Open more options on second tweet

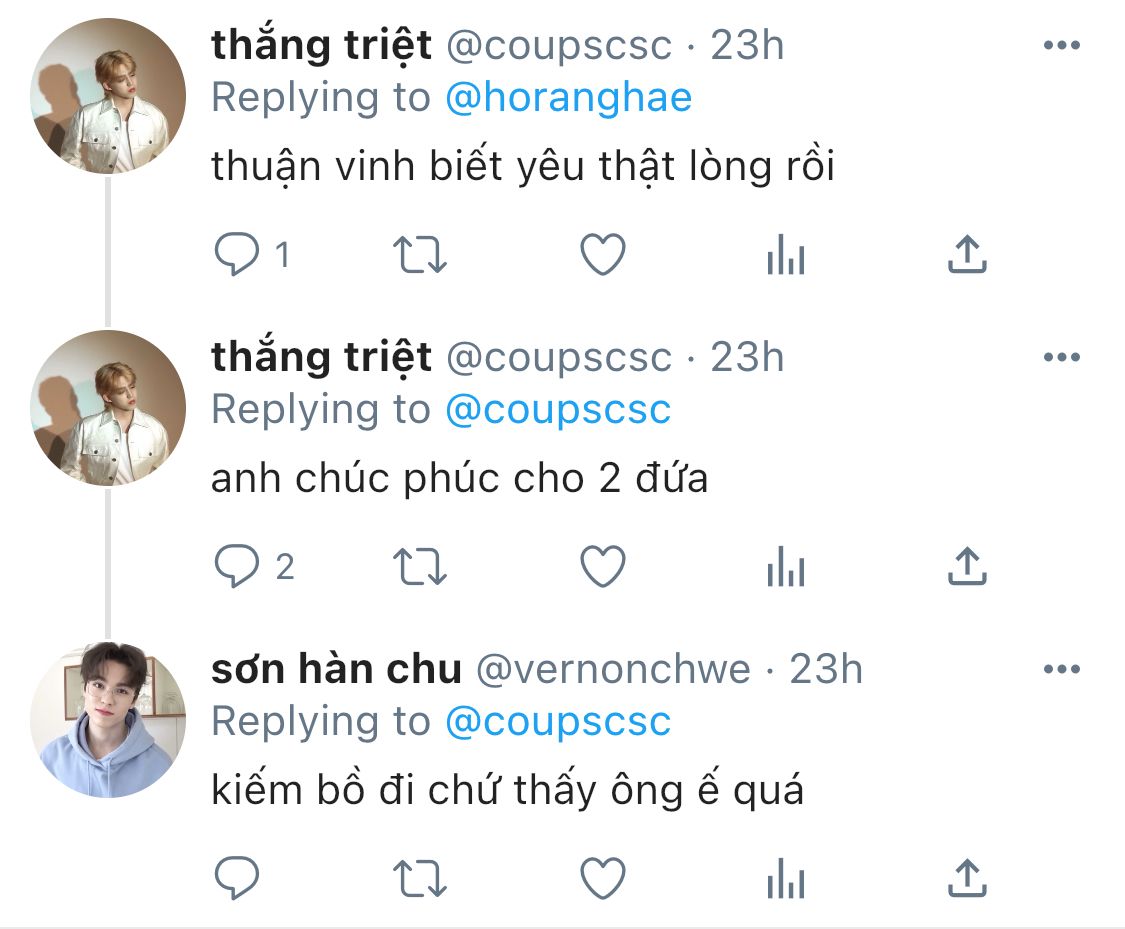1062,357
